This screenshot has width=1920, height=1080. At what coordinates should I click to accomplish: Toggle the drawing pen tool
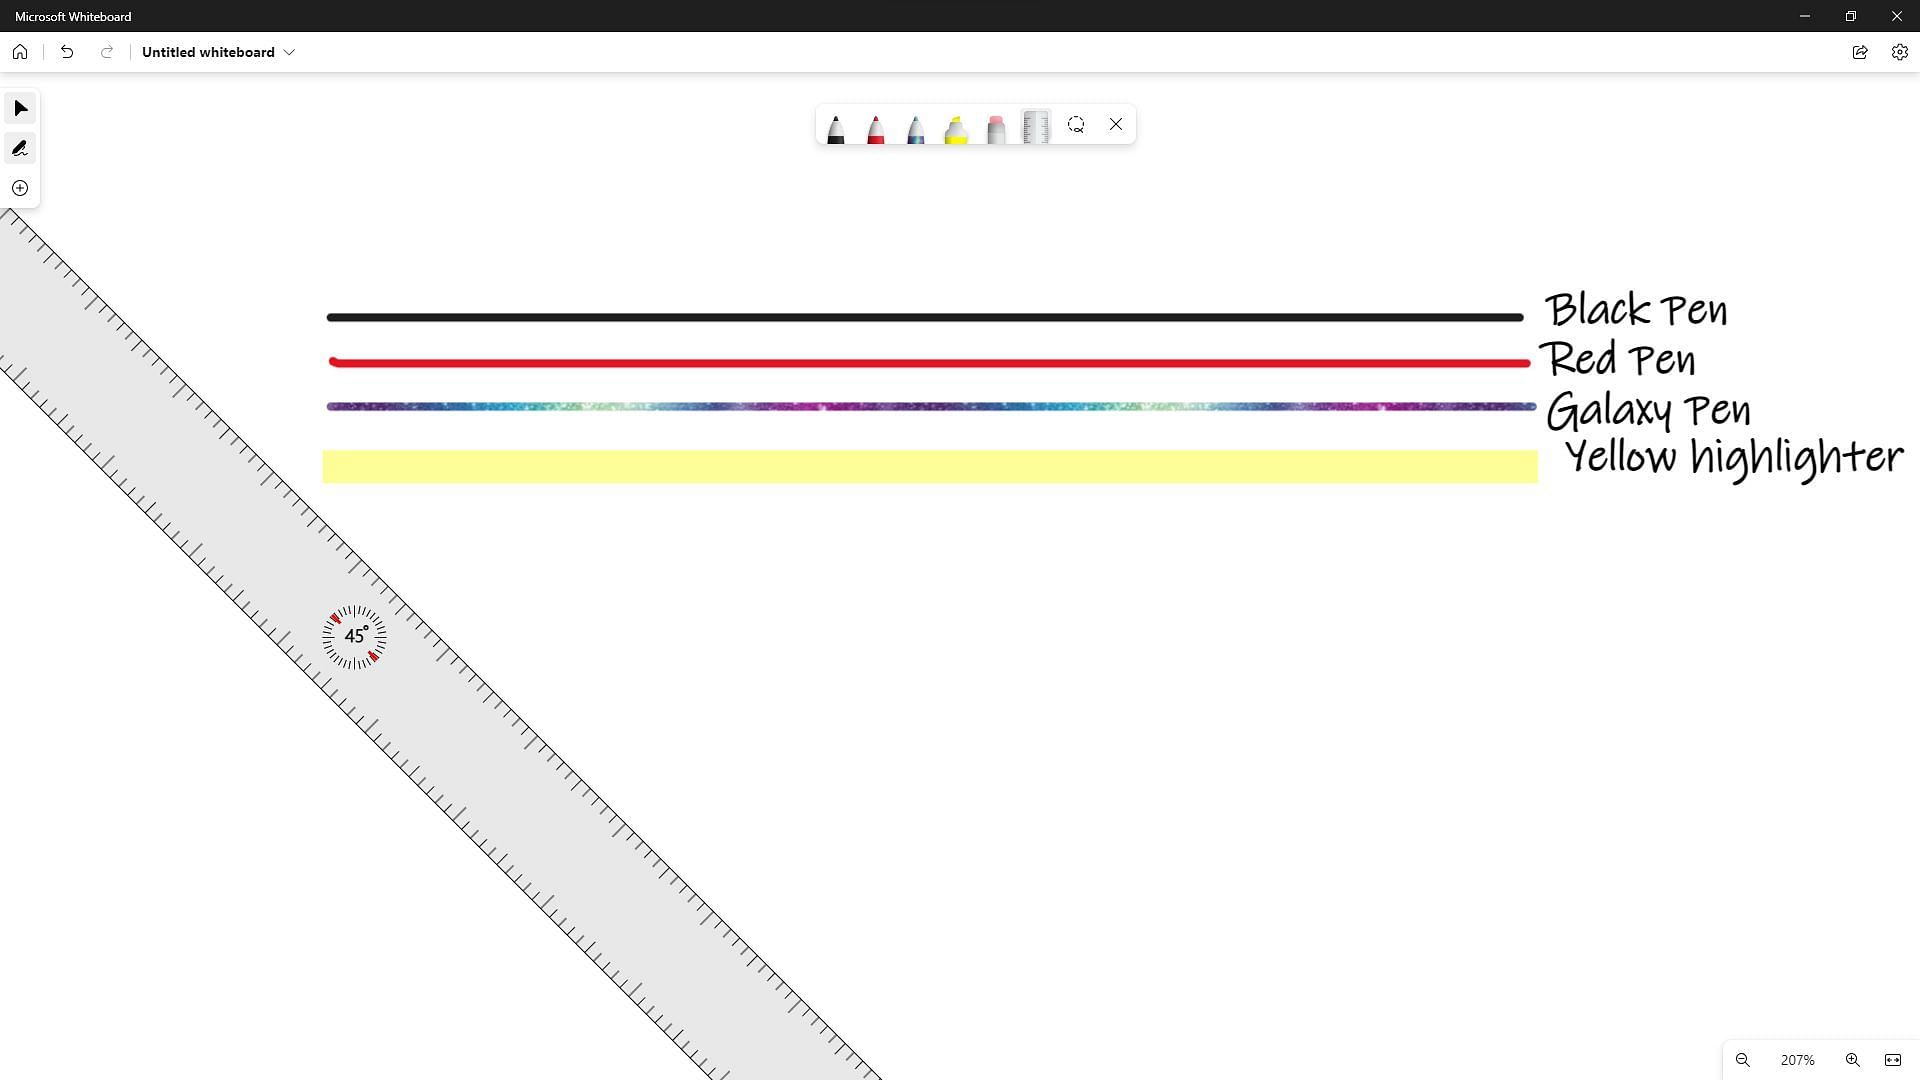tap(20, 148)
